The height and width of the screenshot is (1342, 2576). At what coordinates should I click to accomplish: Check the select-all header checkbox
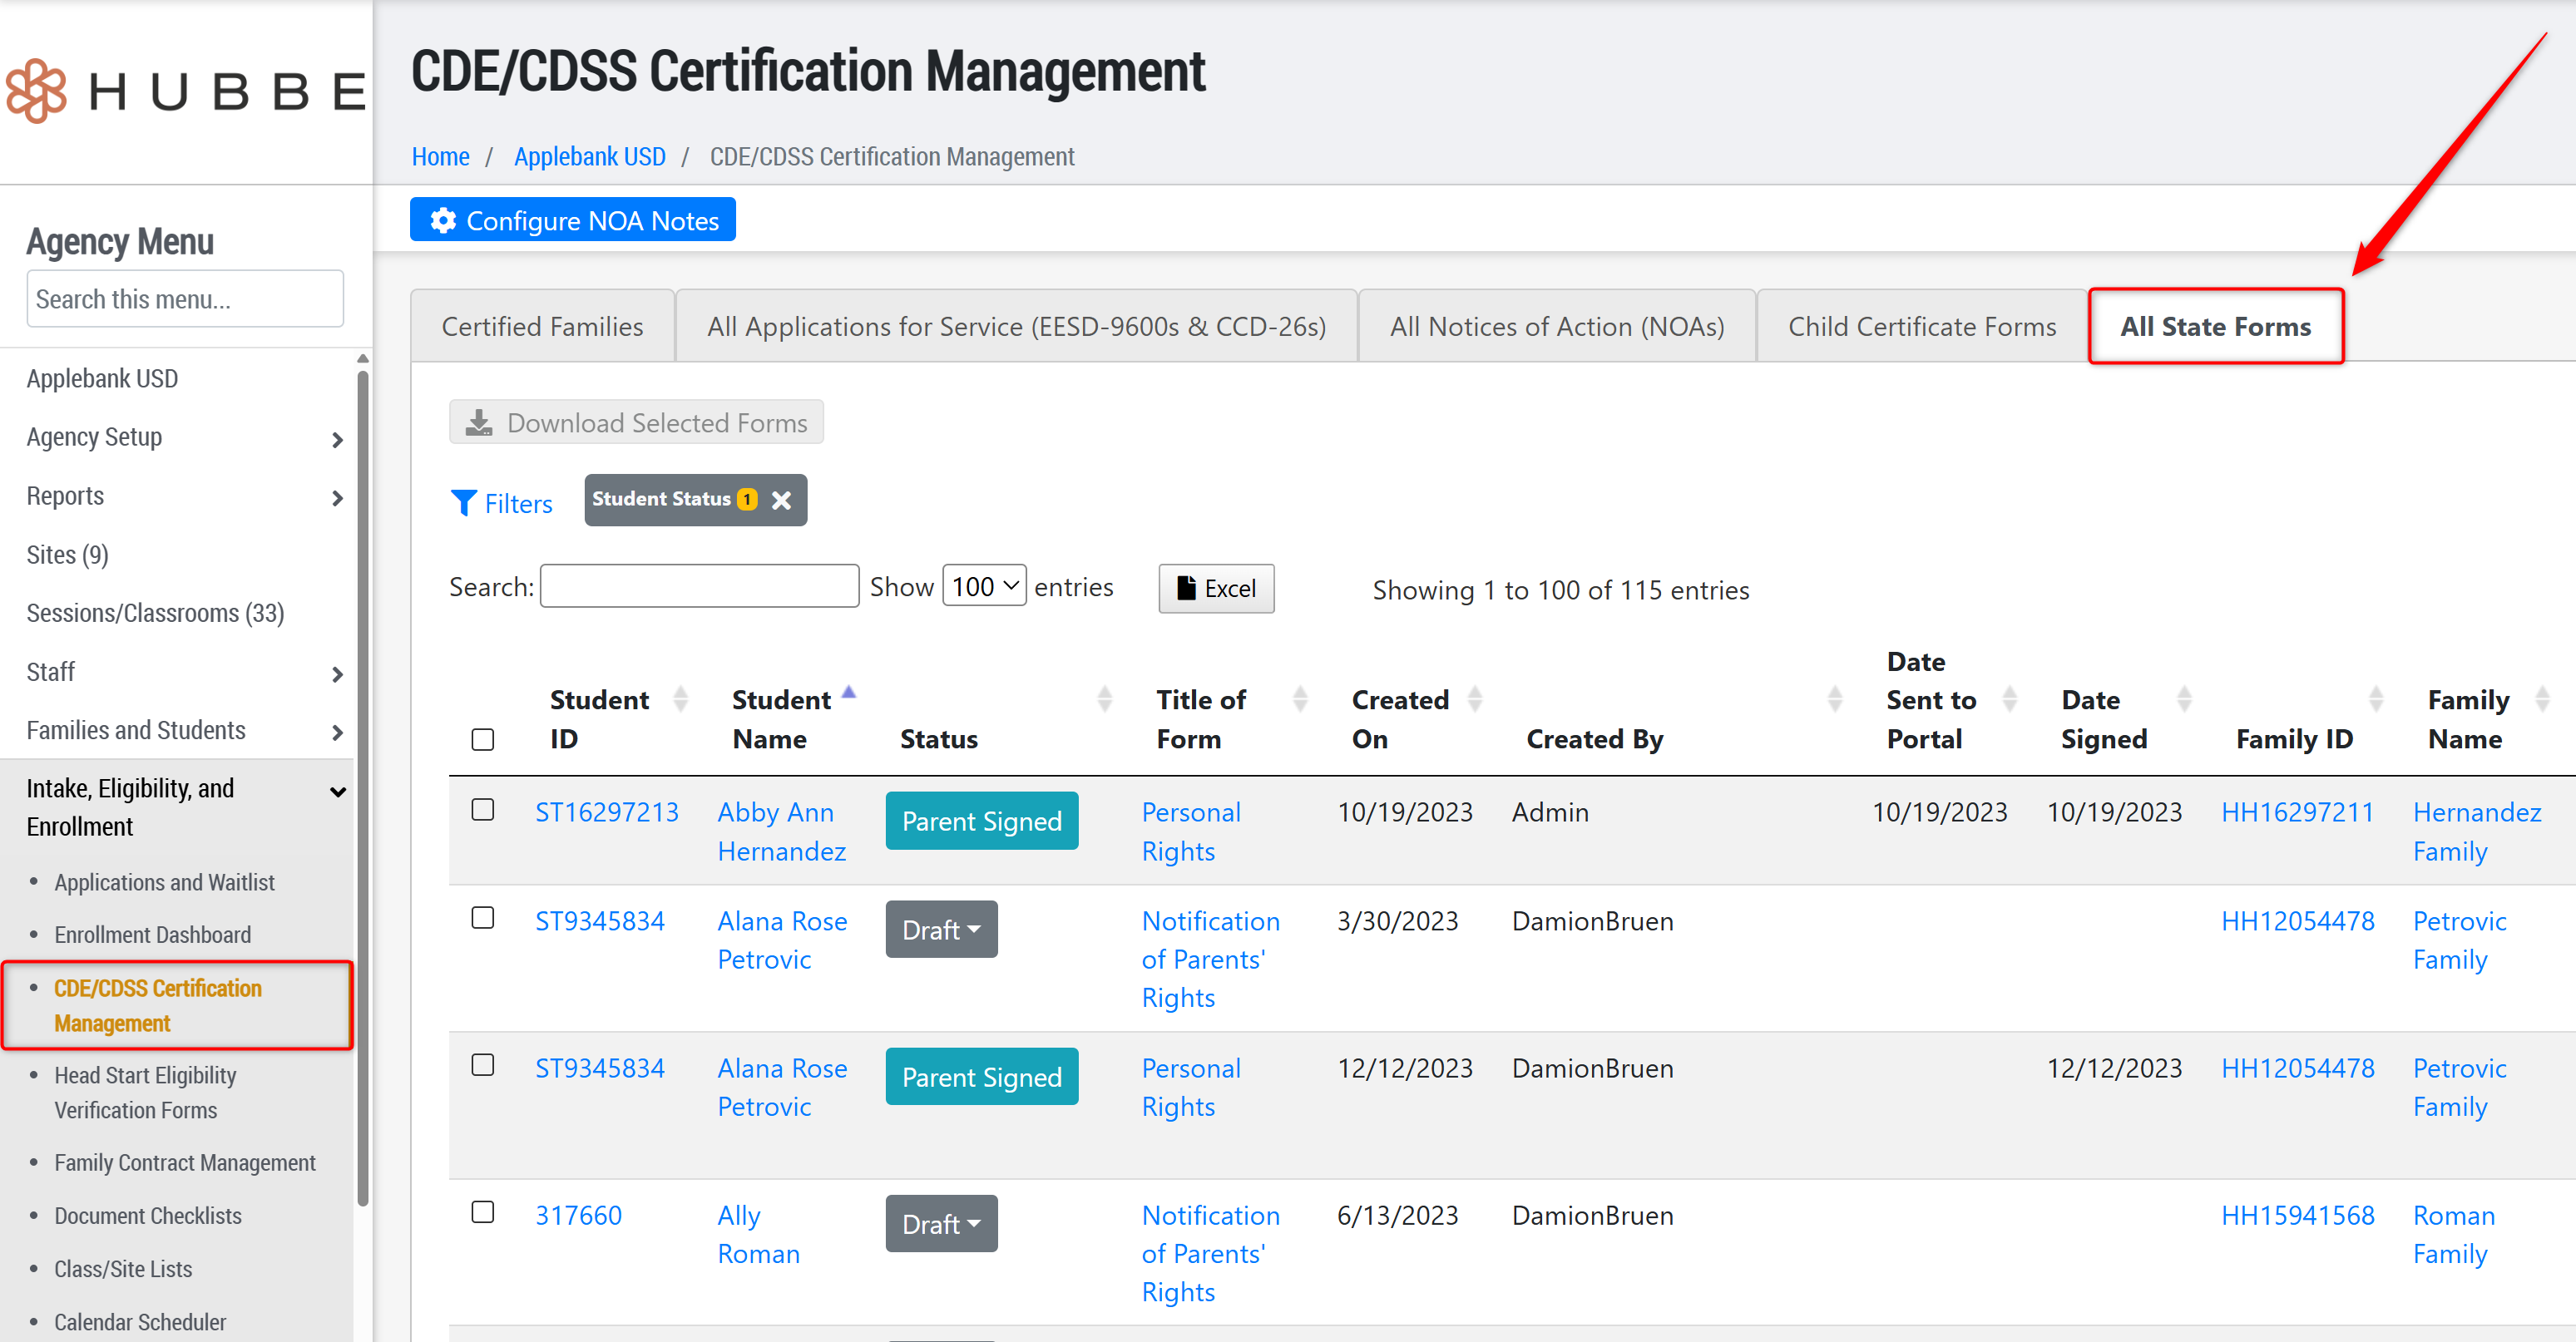[x=483, y=739]
